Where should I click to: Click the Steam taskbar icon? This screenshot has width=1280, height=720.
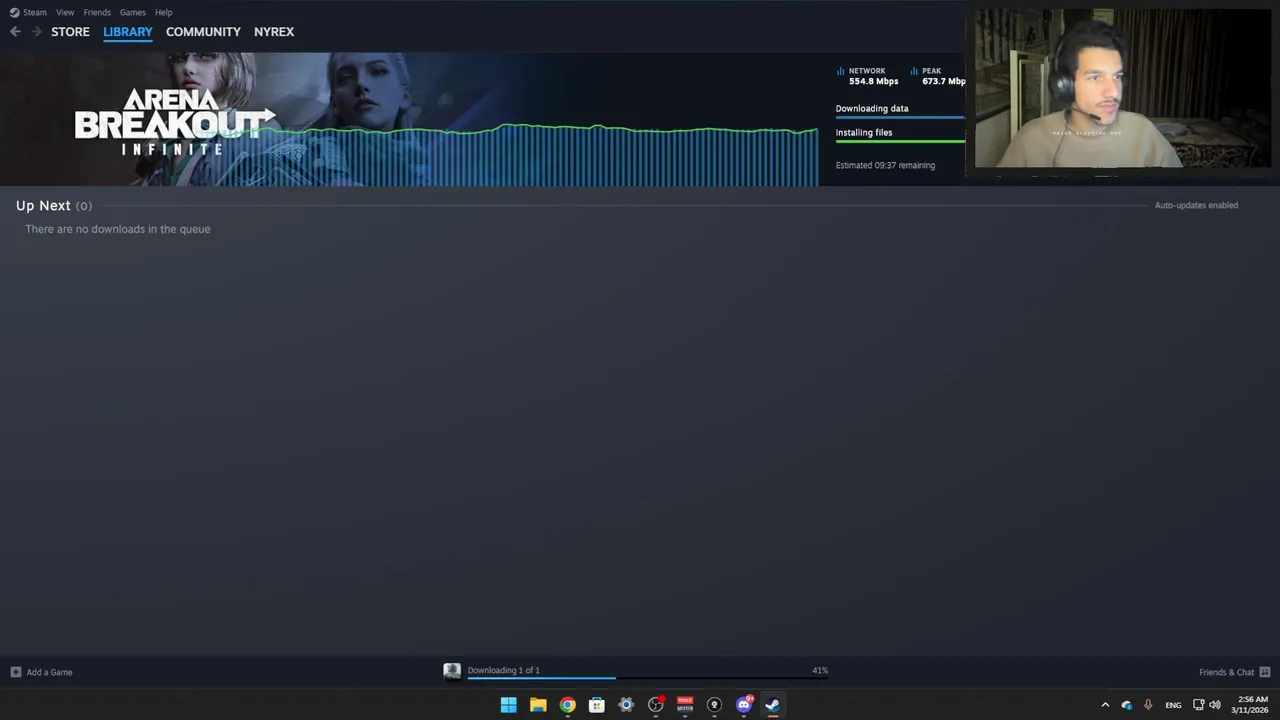pyautogui.click(x=773, y=705)
